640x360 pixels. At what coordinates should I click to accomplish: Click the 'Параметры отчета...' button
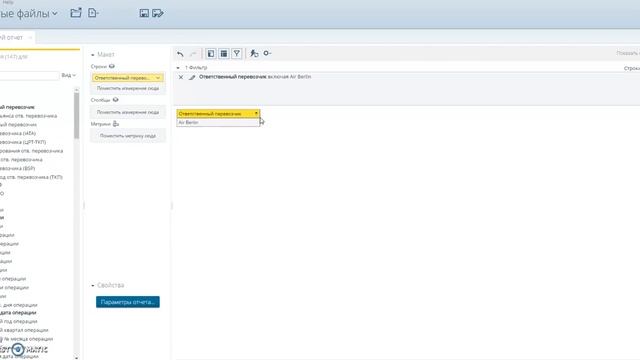[128, 302]
